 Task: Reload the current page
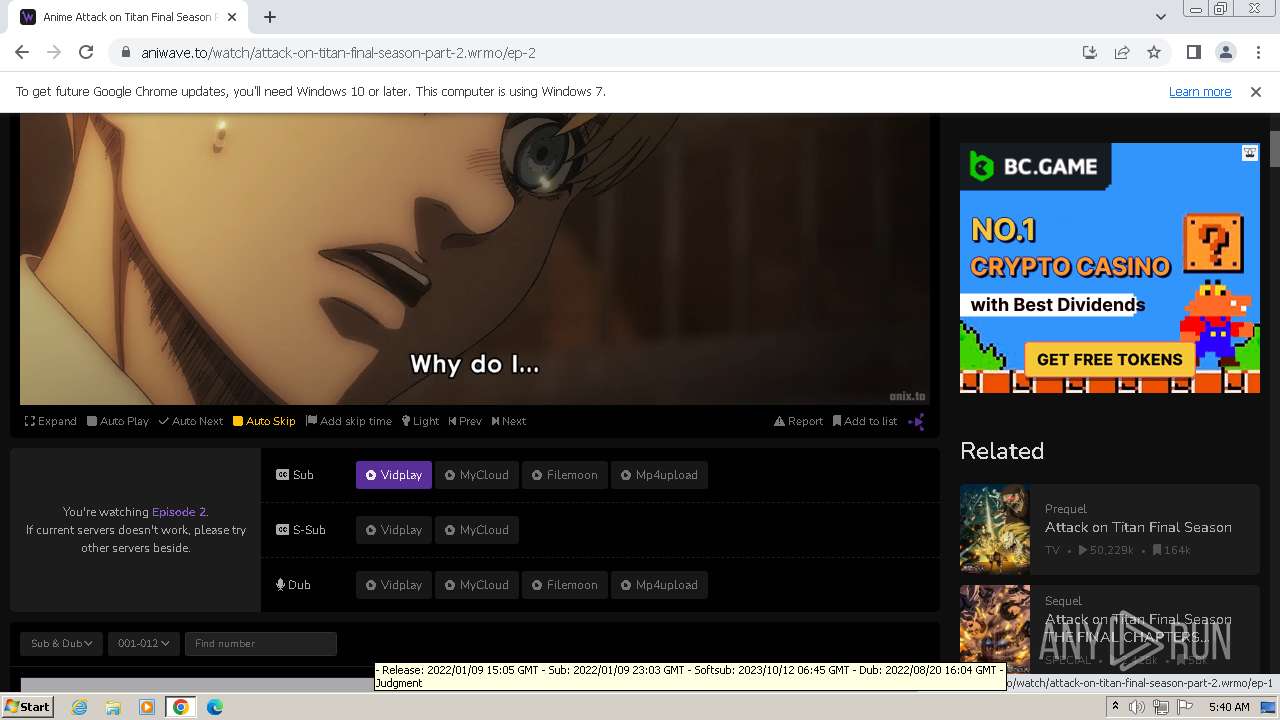pos(86,53)
